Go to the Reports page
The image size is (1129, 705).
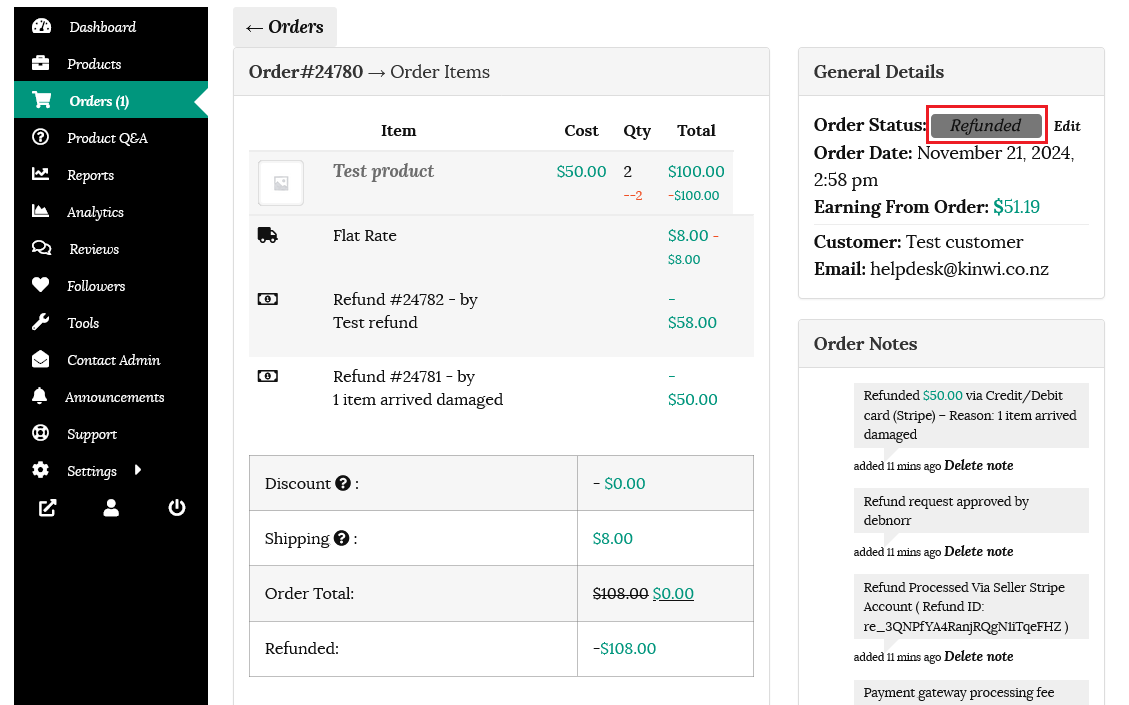[90, 175]
